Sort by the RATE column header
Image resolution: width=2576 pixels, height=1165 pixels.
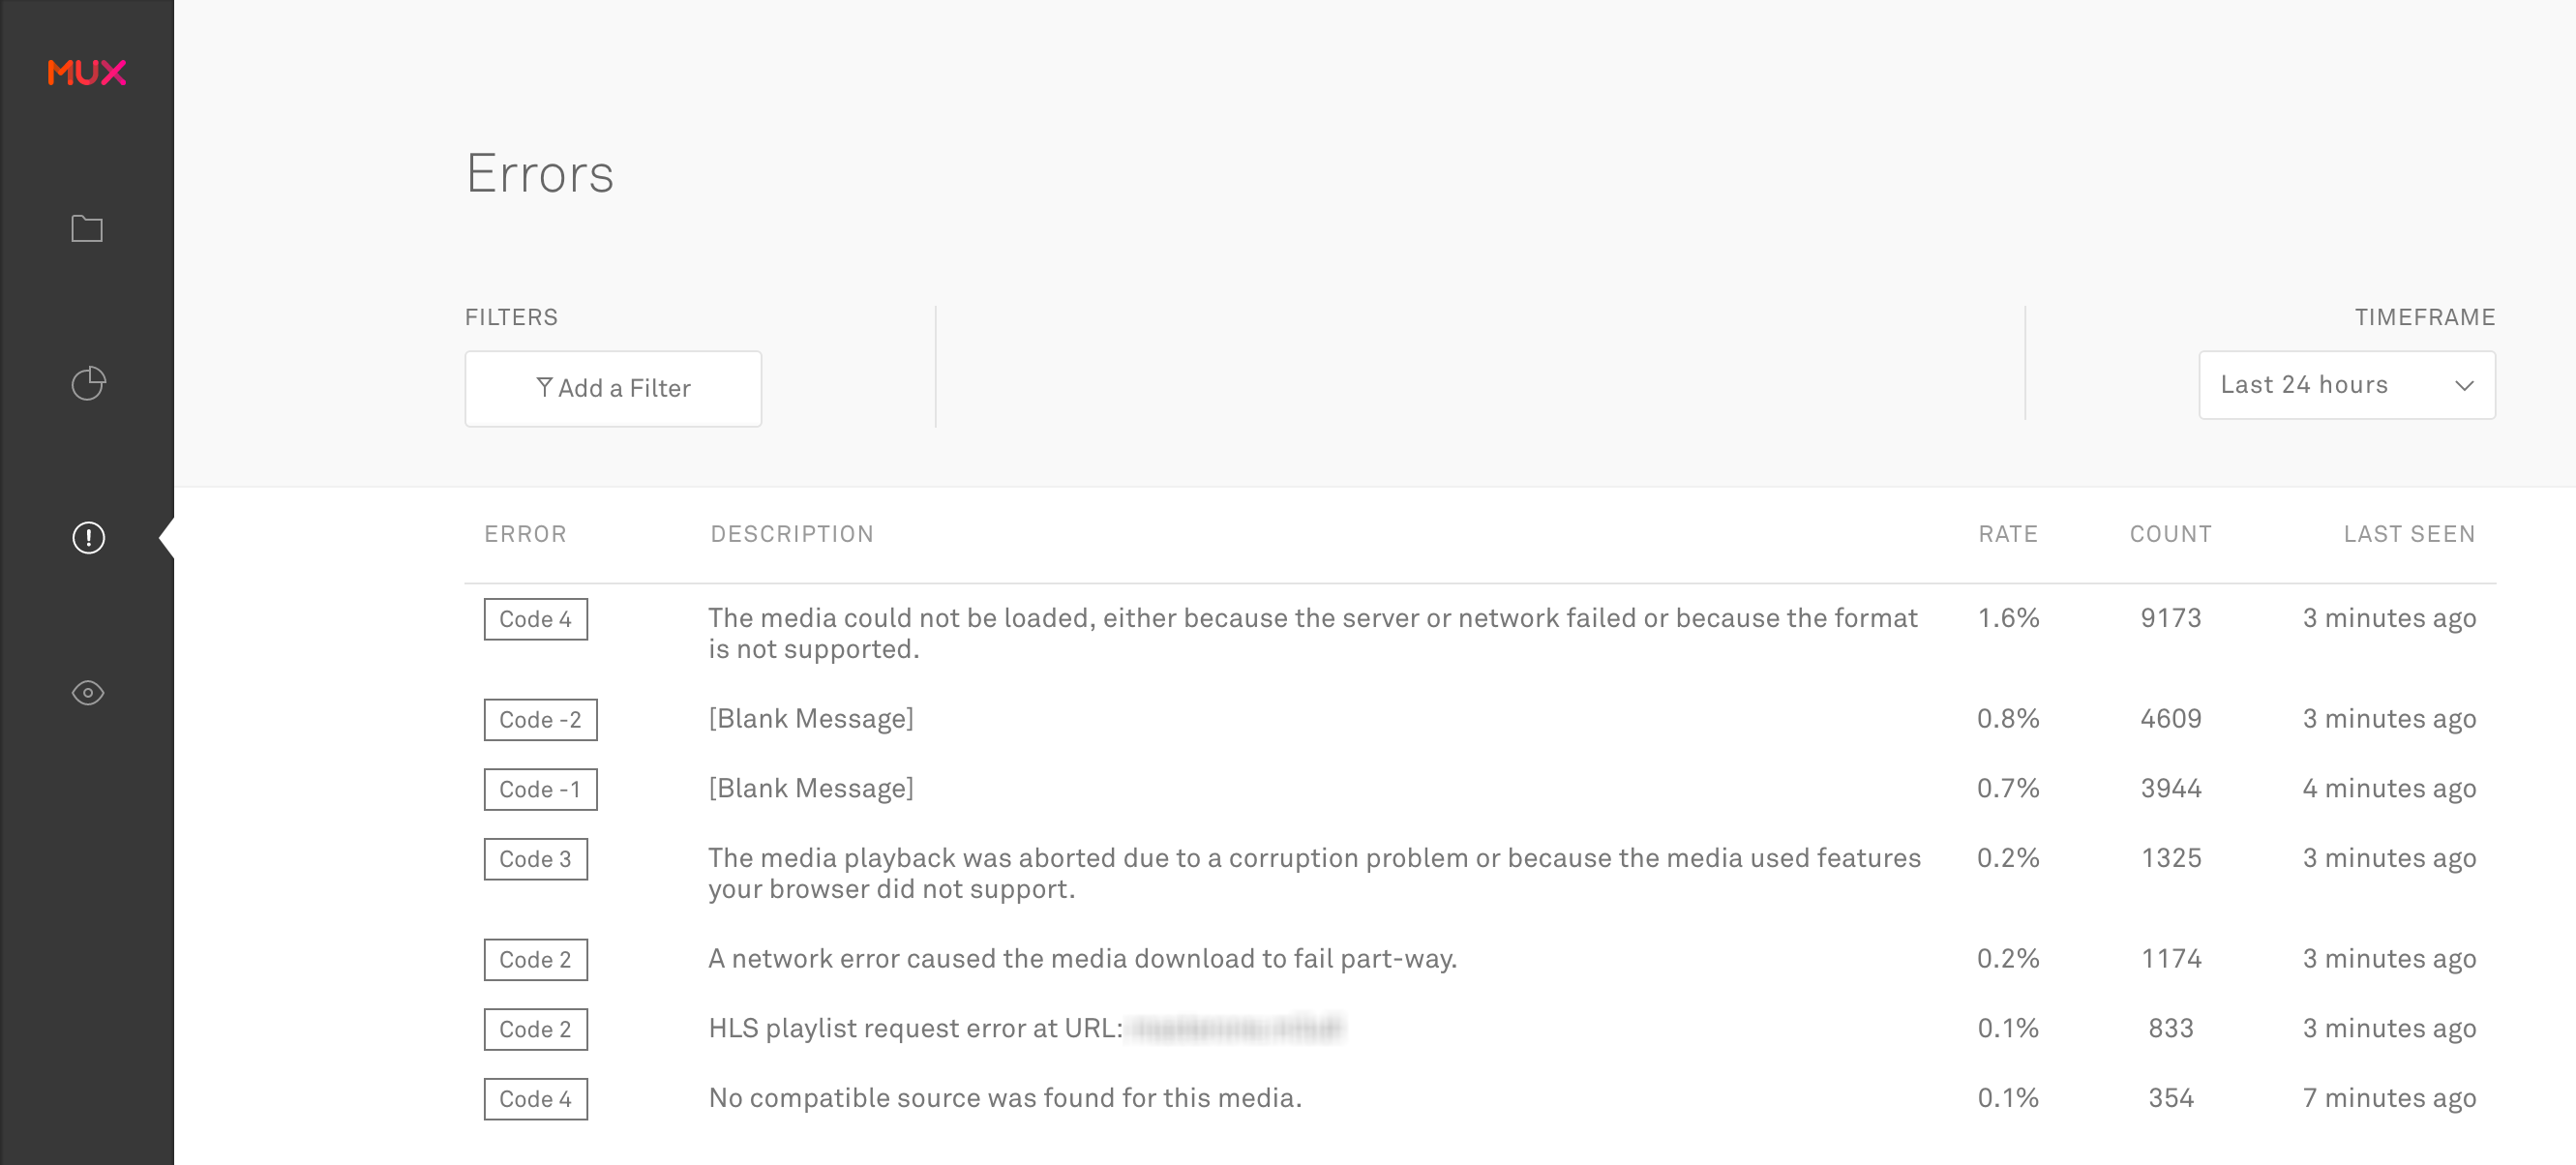tap(2007, 534)
